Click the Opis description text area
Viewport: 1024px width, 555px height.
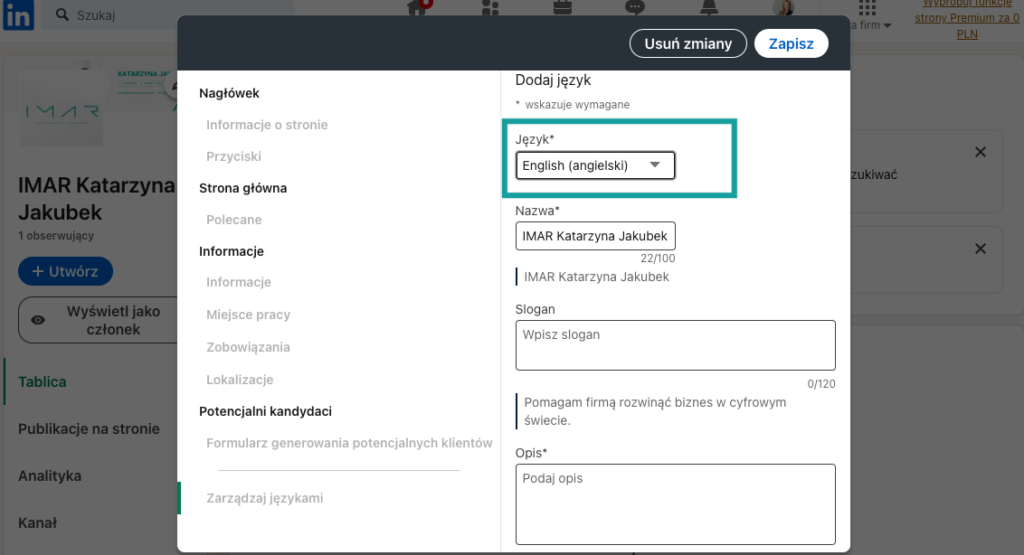[x=675, y=504]
